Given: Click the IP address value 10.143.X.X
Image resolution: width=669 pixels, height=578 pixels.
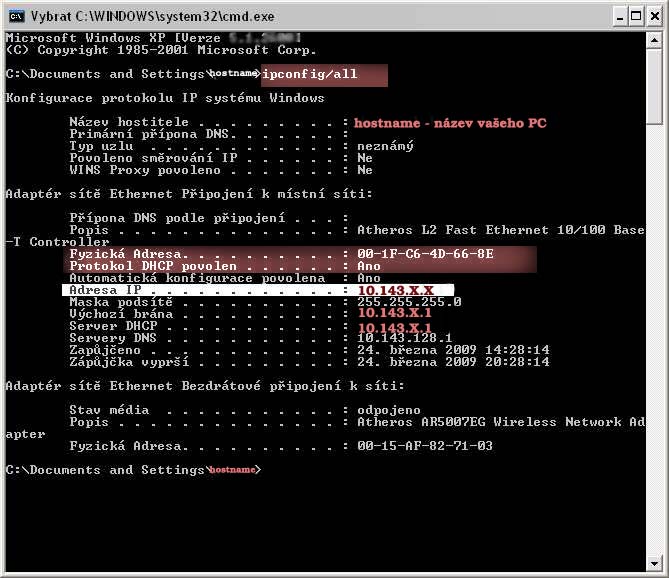Looking at the screenshot, I should tap(396, 290).
